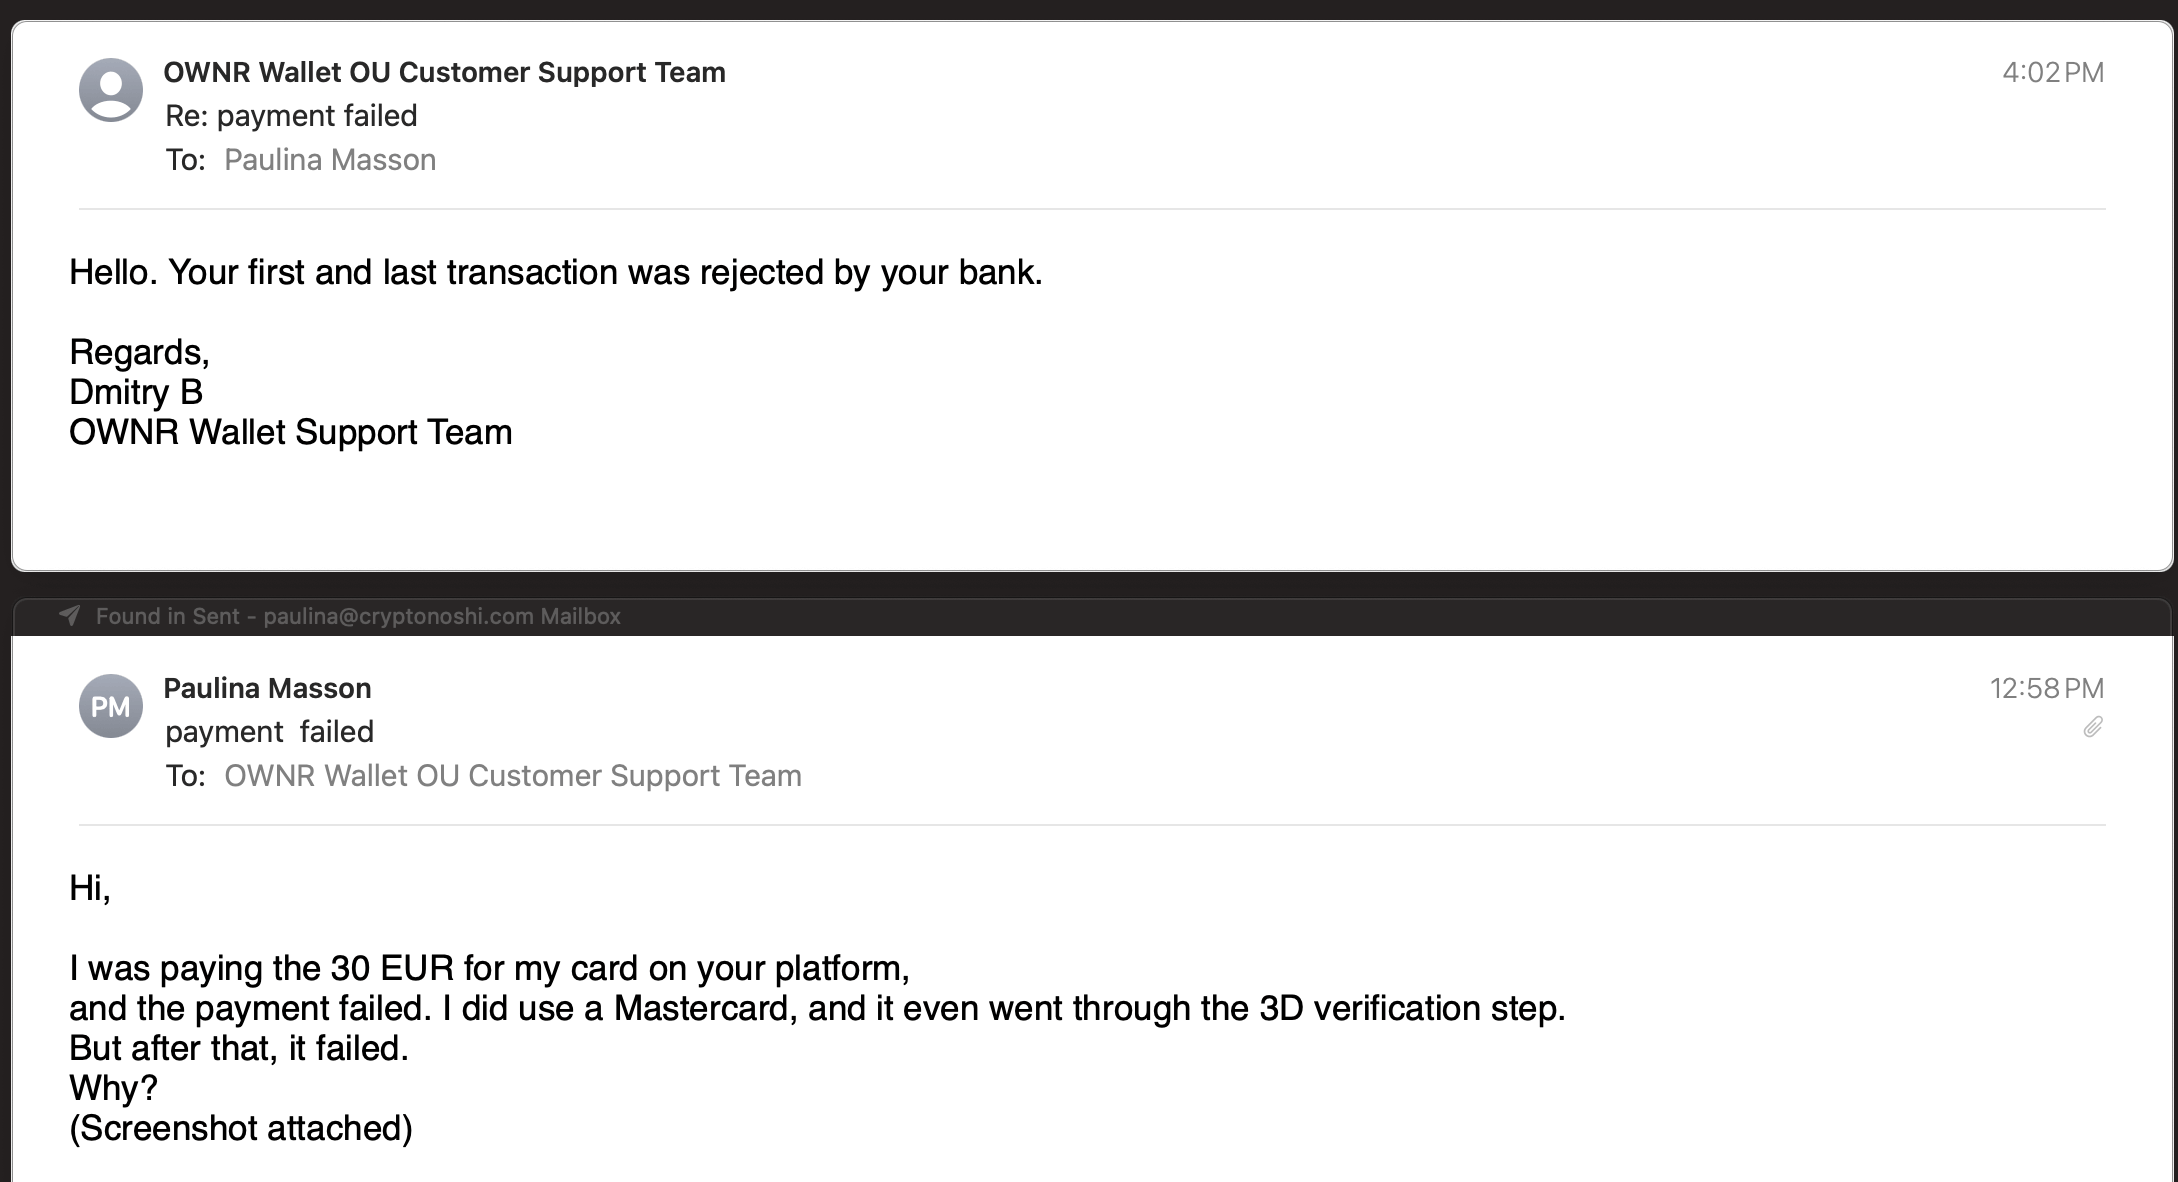The width and height of the screenshot is (2178, 1182).
Task: Click the 12:58 PM timestamp
Action: tap(2047, 688)
